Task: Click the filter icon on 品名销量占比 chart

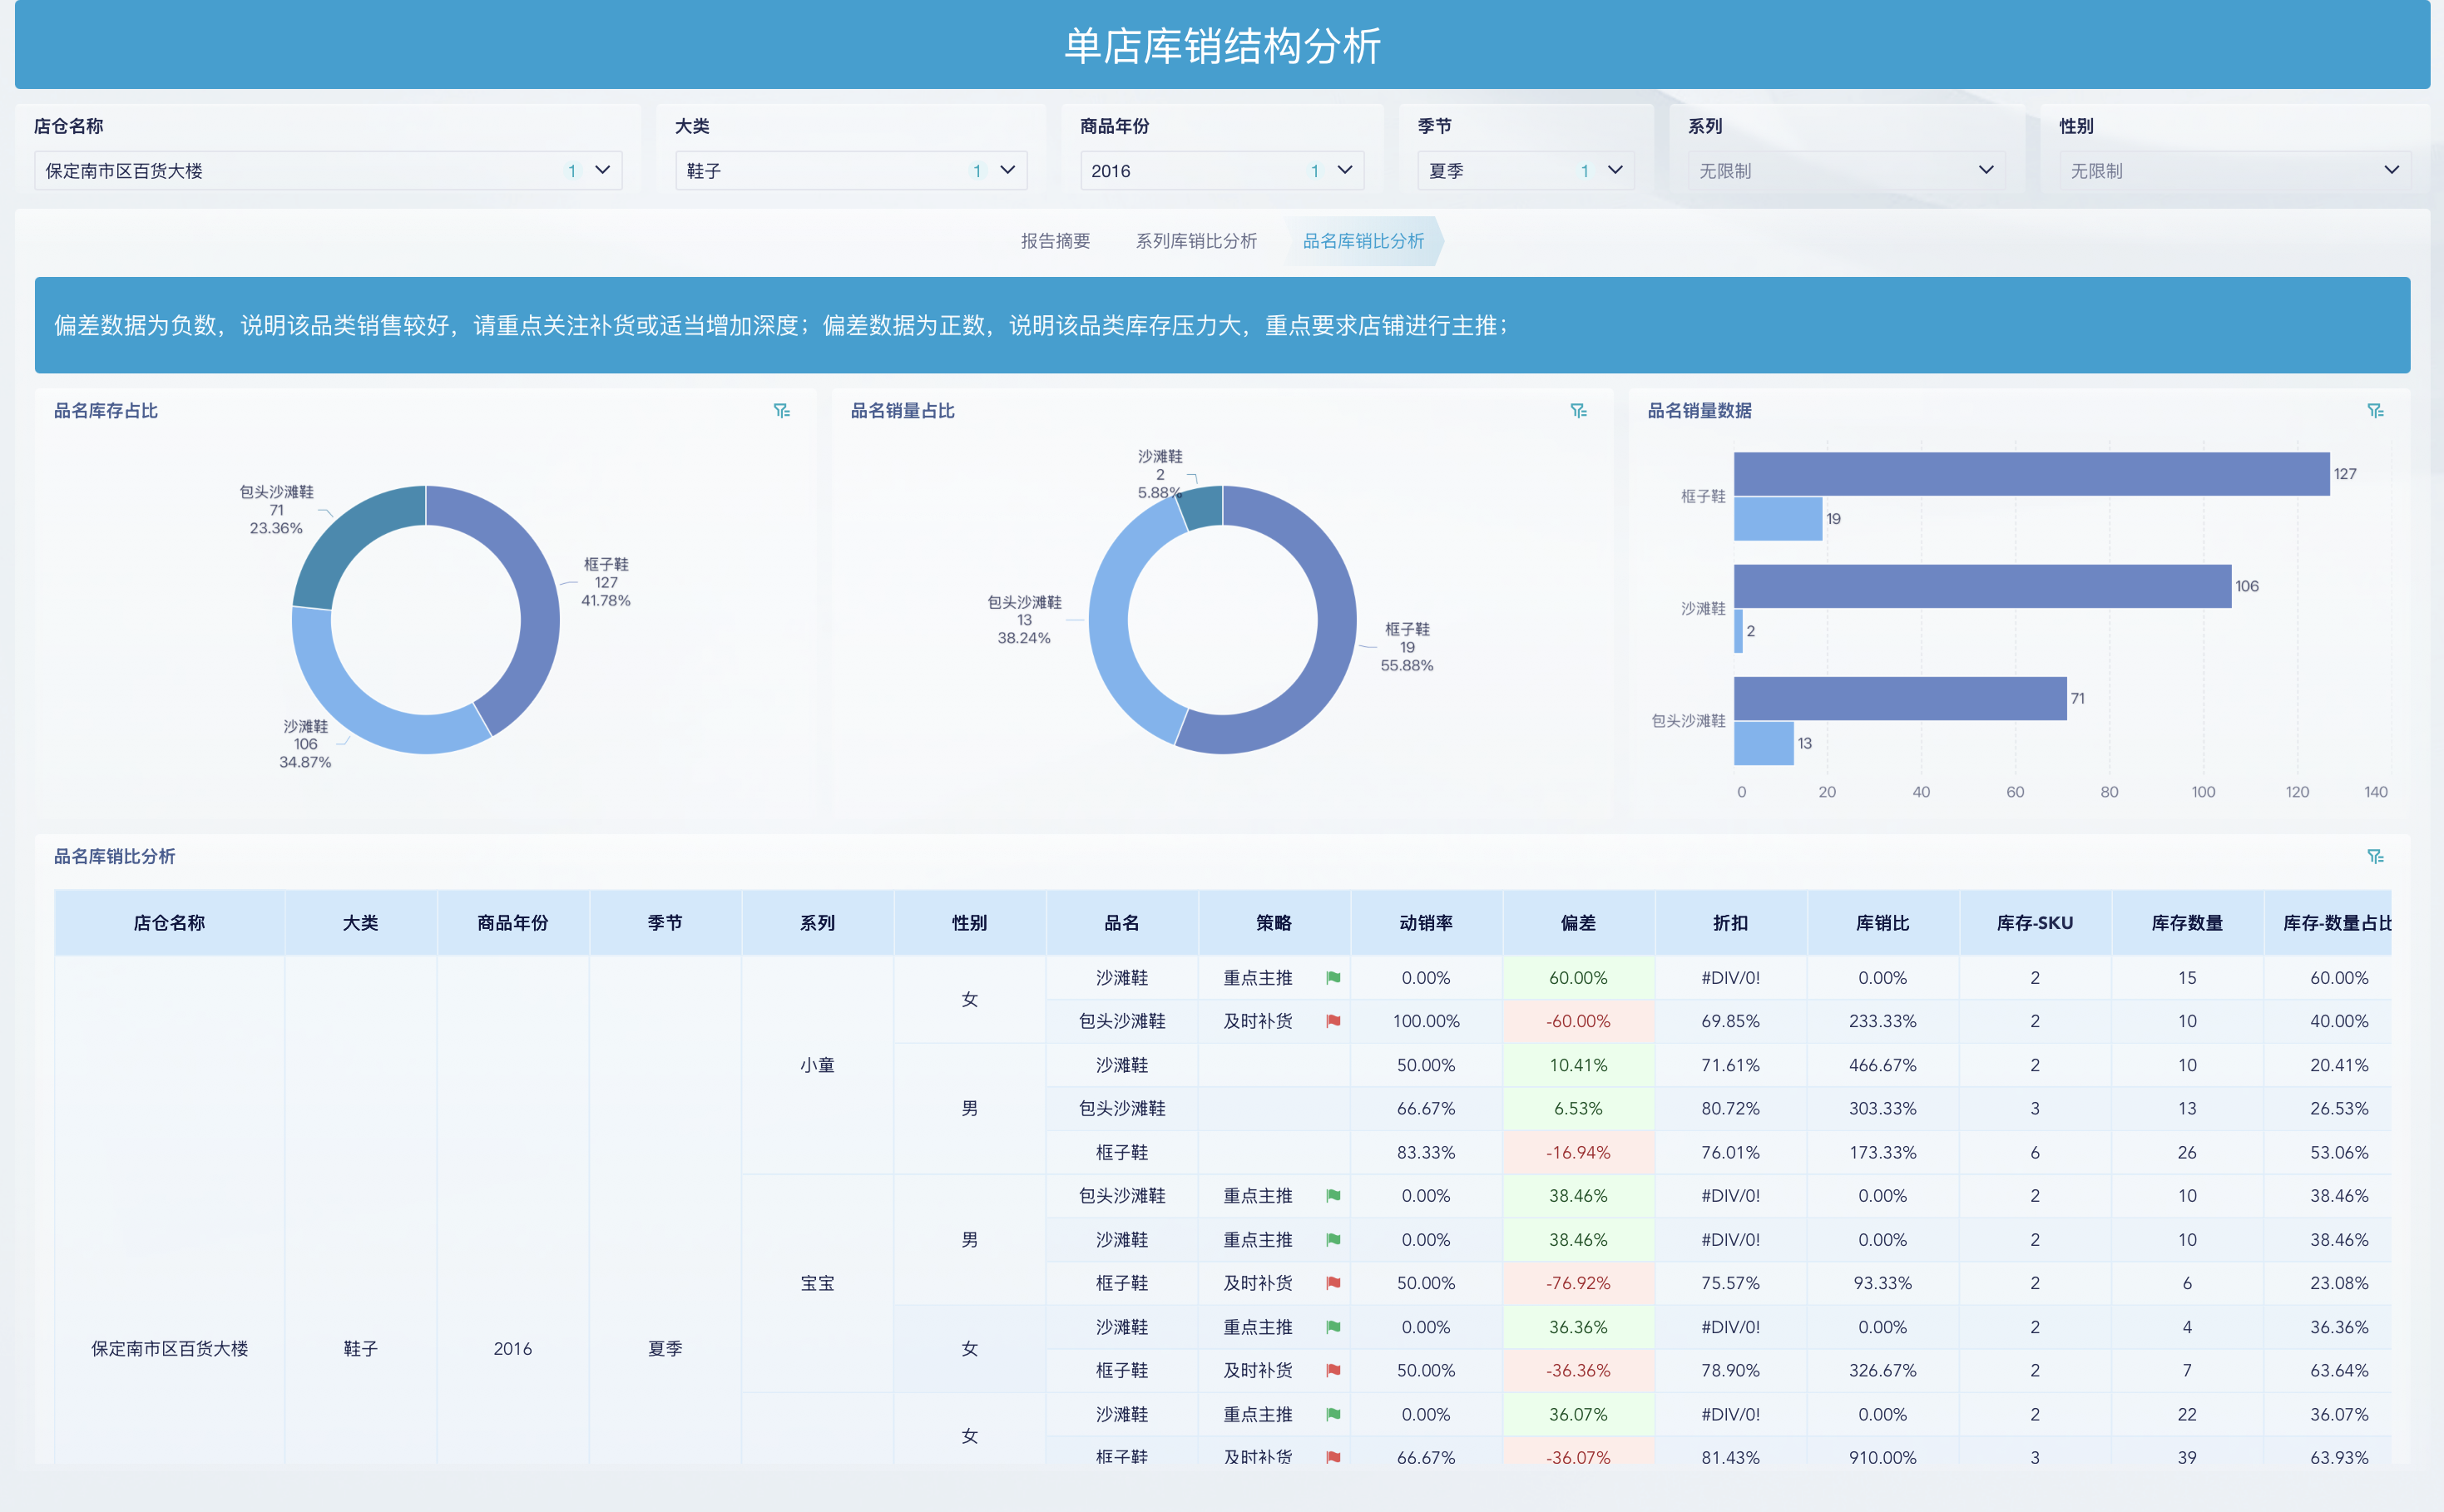Action: (x=1580, y=409)
